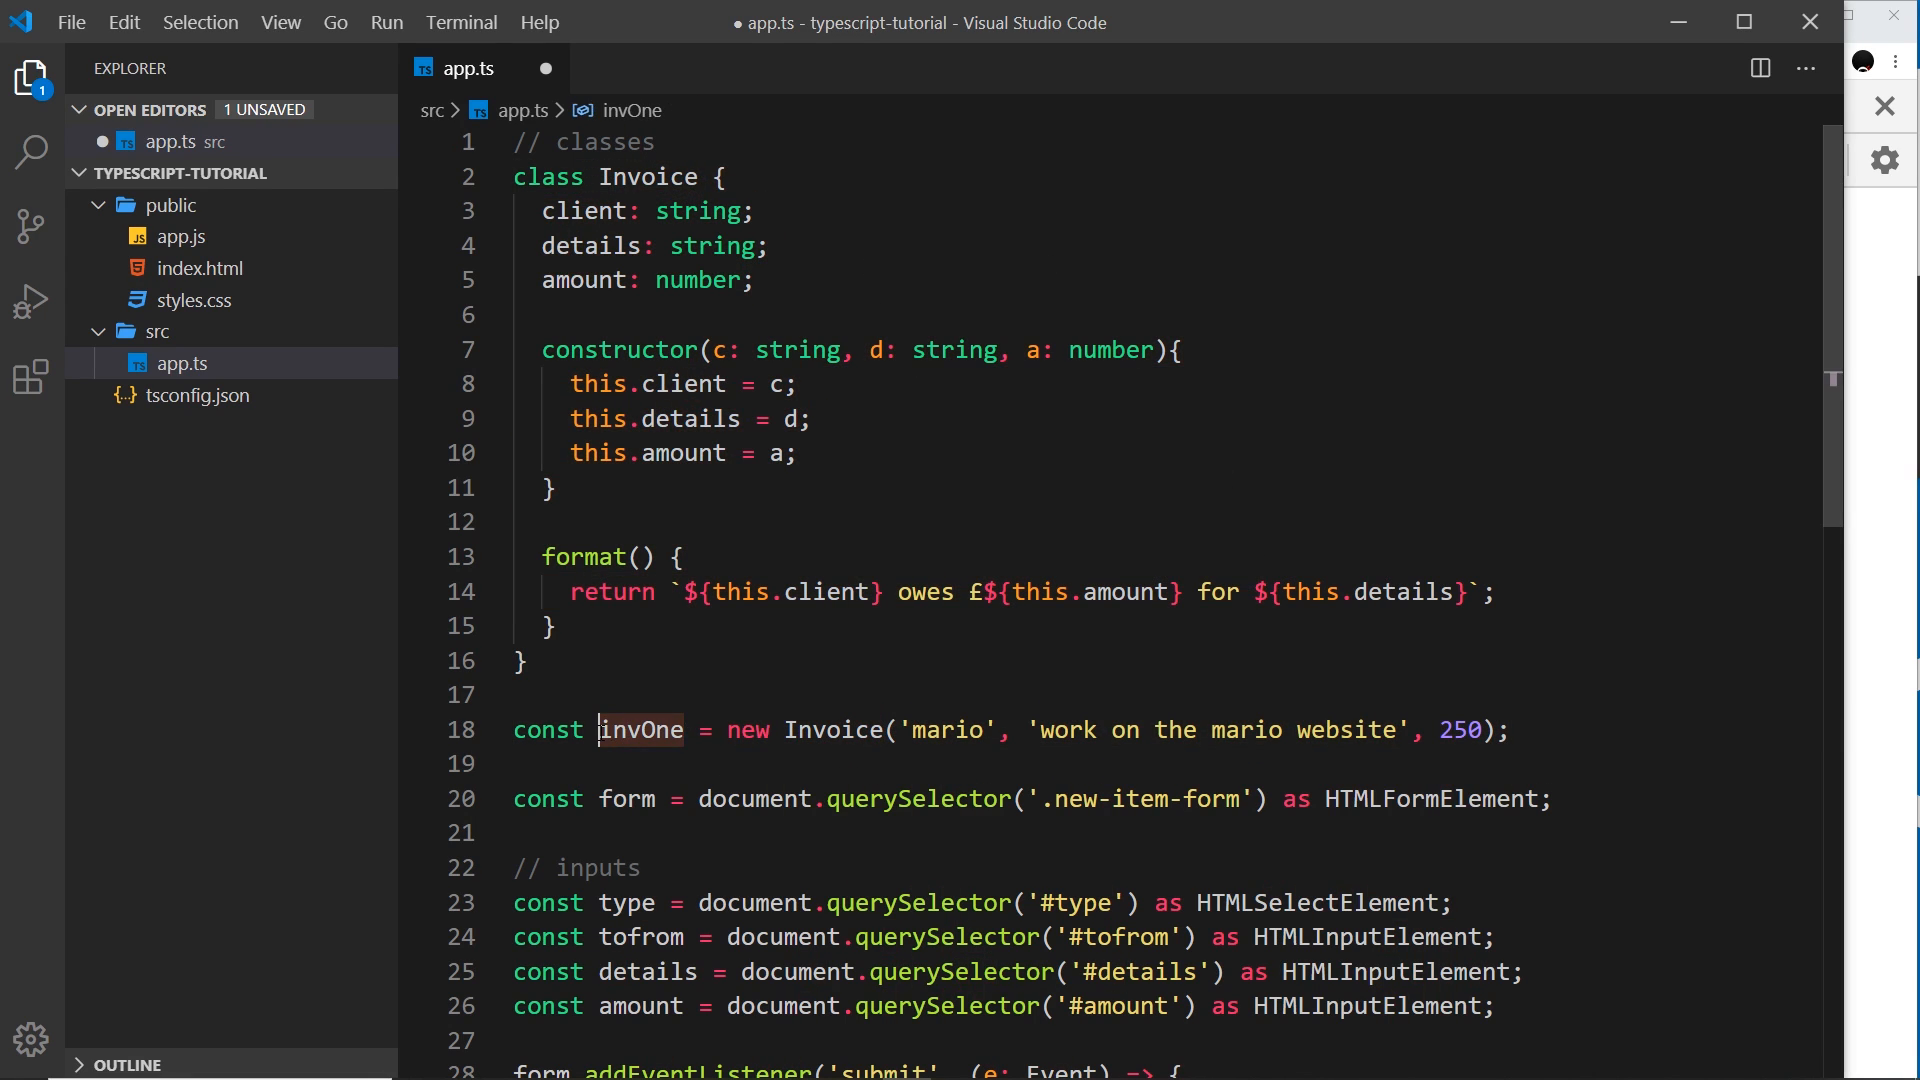Click the unsaved dot on app.ts tab
1920x1080 pixels.
click(546, 68)
